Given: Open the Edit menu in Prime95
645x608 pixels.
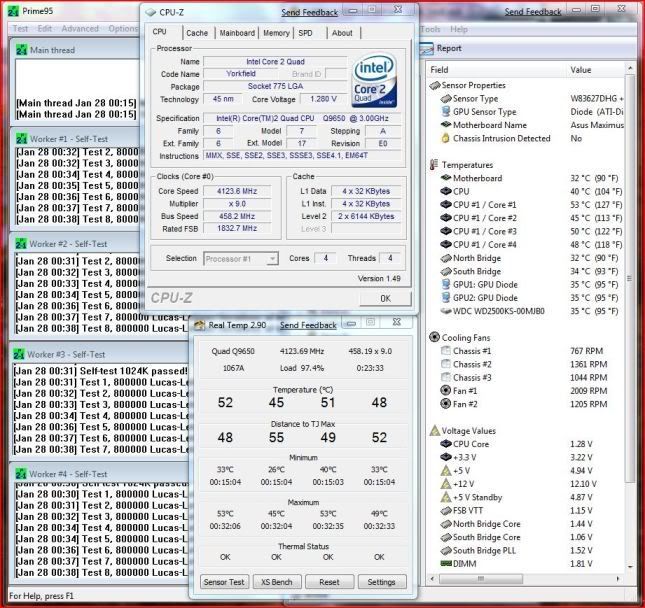Looking at the screenshot, I should click(44, 28).
